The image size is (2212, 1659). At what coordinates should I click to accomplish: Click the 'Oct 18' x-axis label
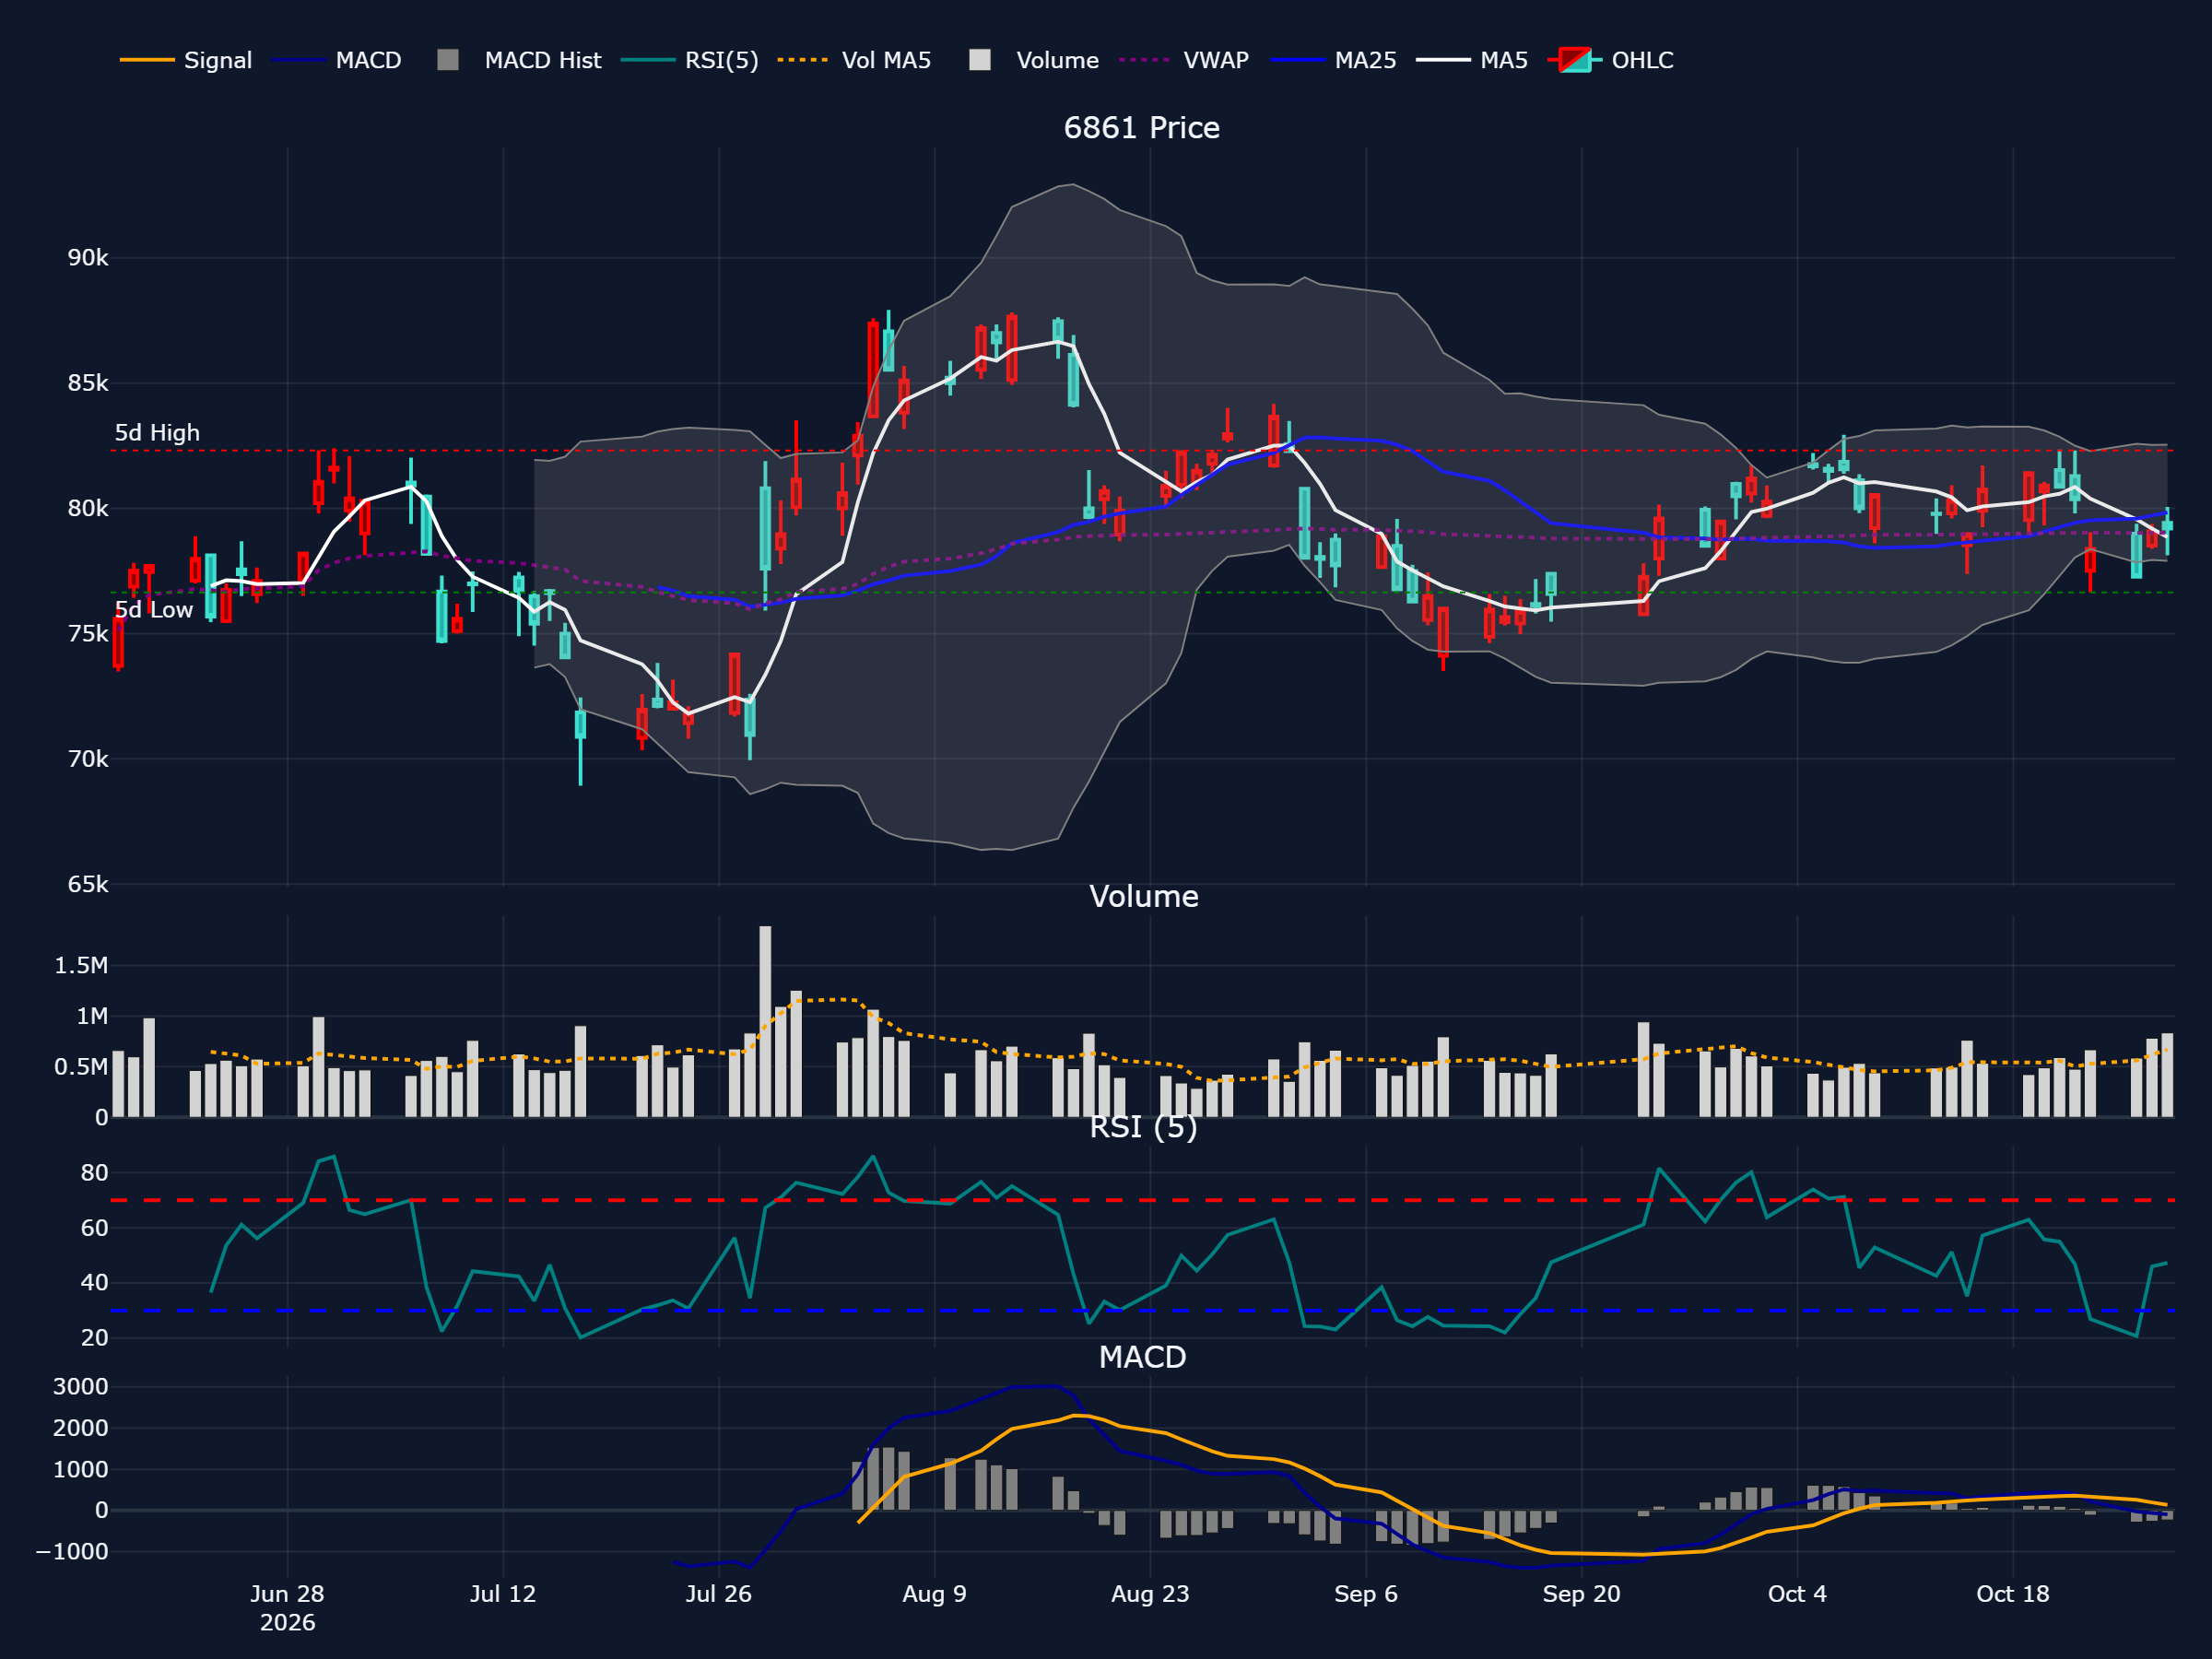coord(2013,1594)
